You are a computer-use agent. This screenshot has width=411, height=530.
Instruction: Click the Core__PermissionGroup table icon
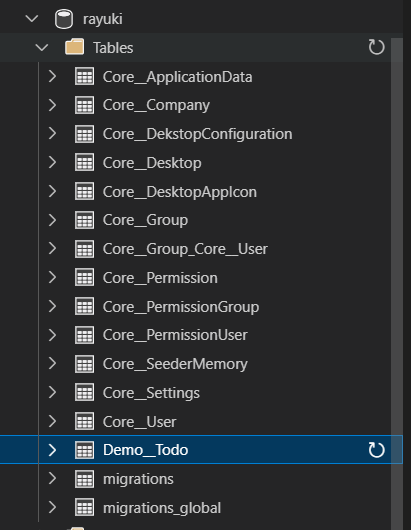click(84, 306)
